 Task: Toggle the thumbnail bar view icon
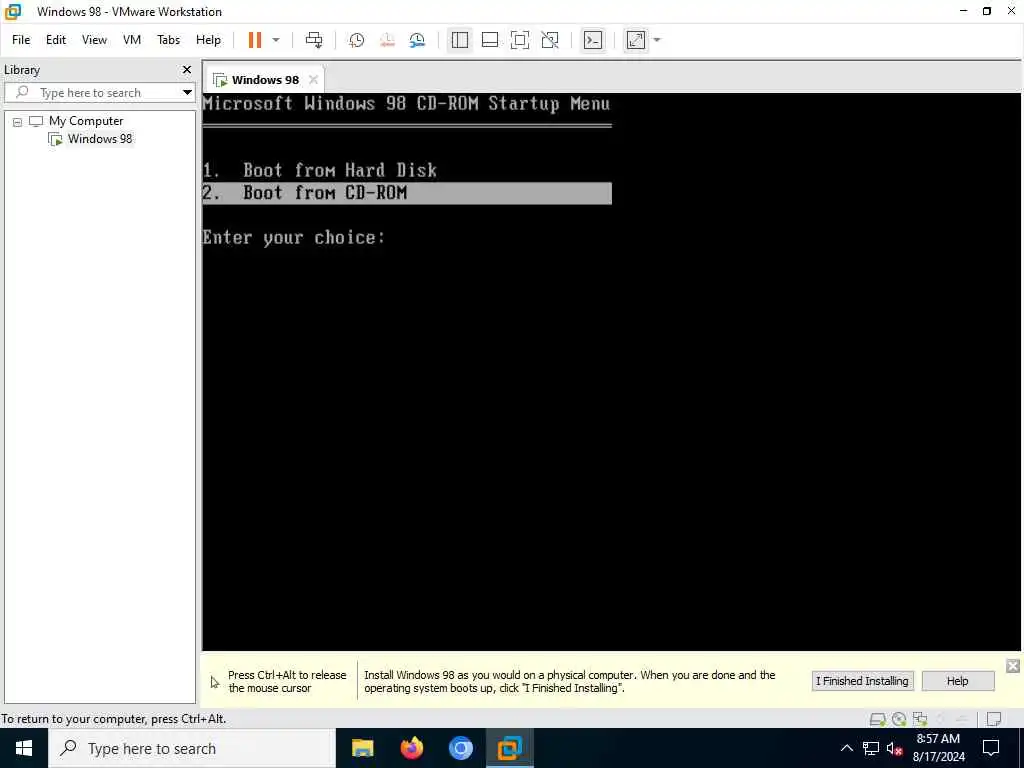[x=490, y=40]
